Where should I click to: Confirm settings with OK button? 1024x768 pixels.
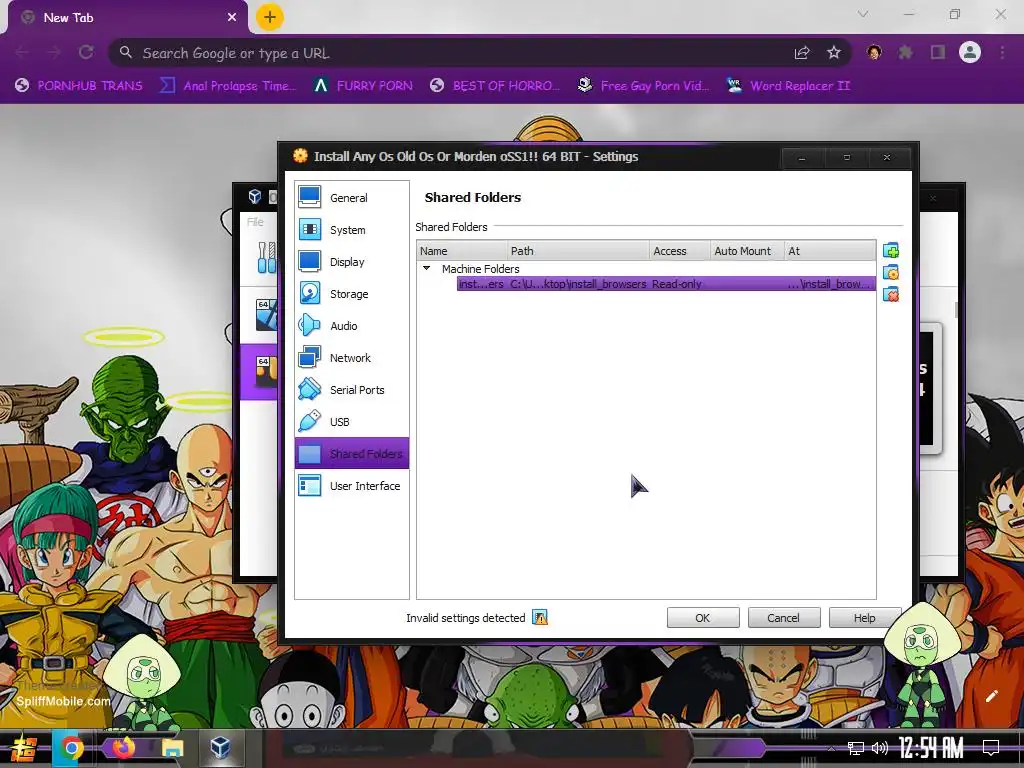click(x=703, y=618)
